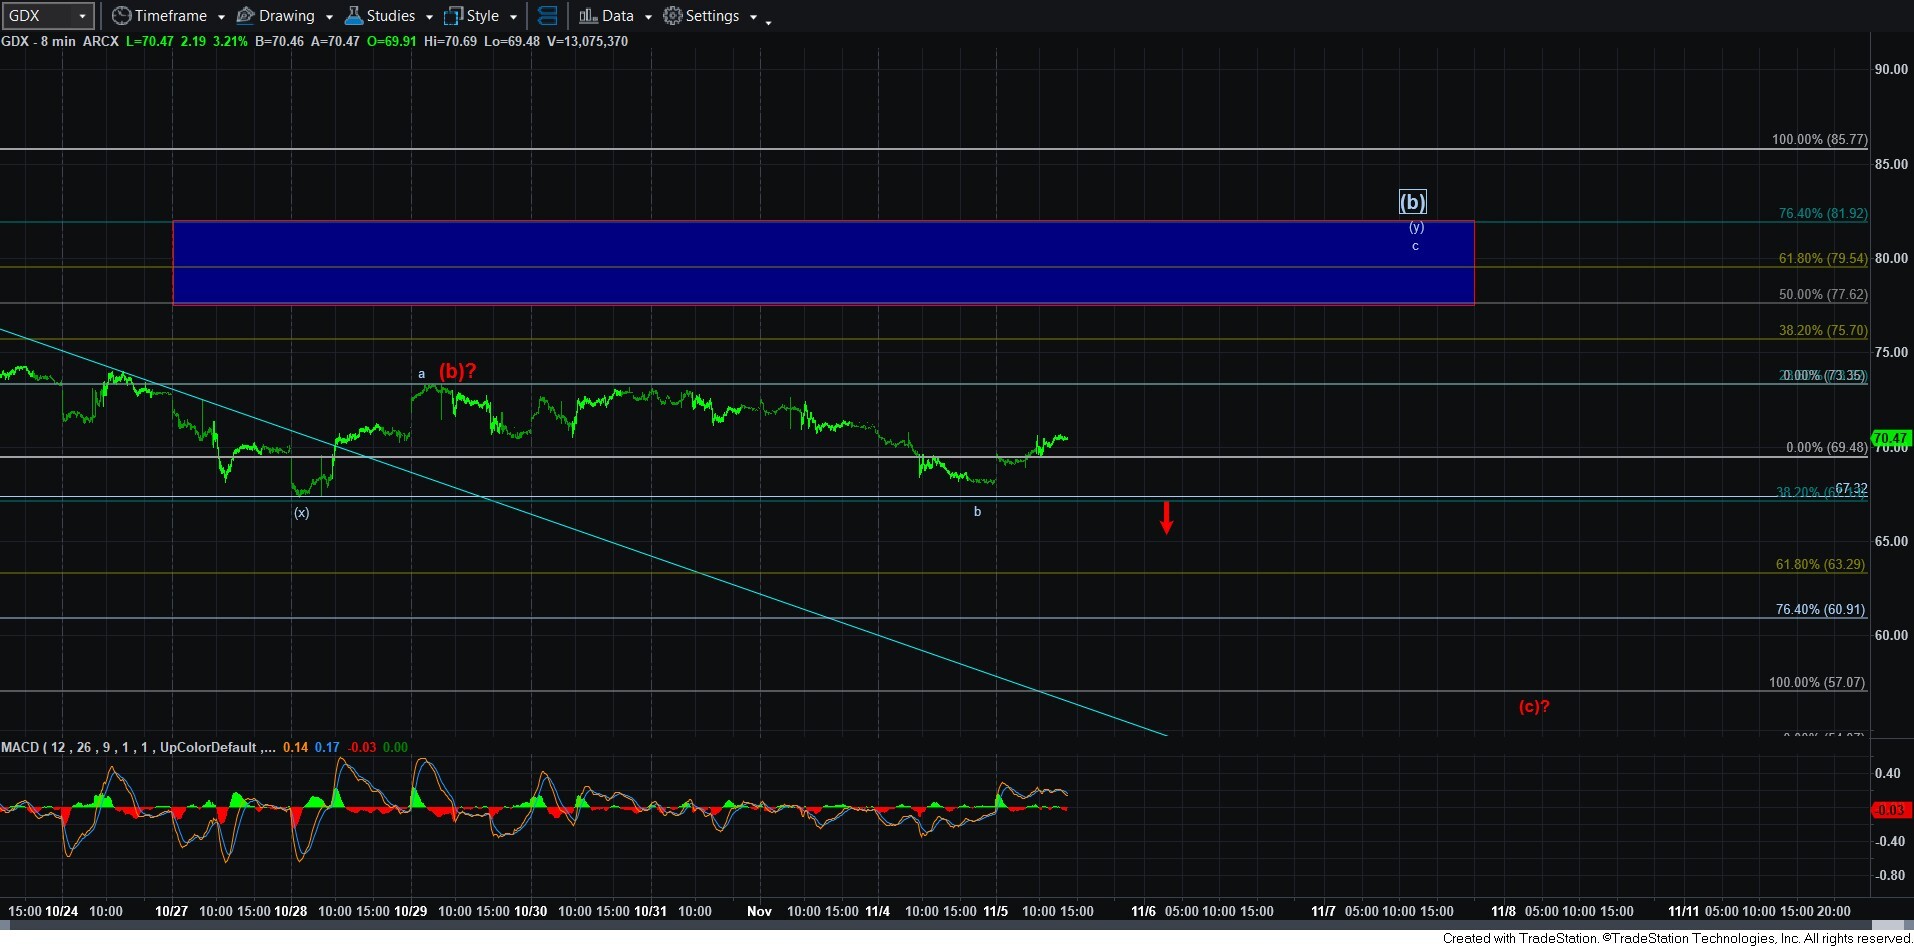
Task: Click the Style overlapping squares icon
Action: click(453, 16)
